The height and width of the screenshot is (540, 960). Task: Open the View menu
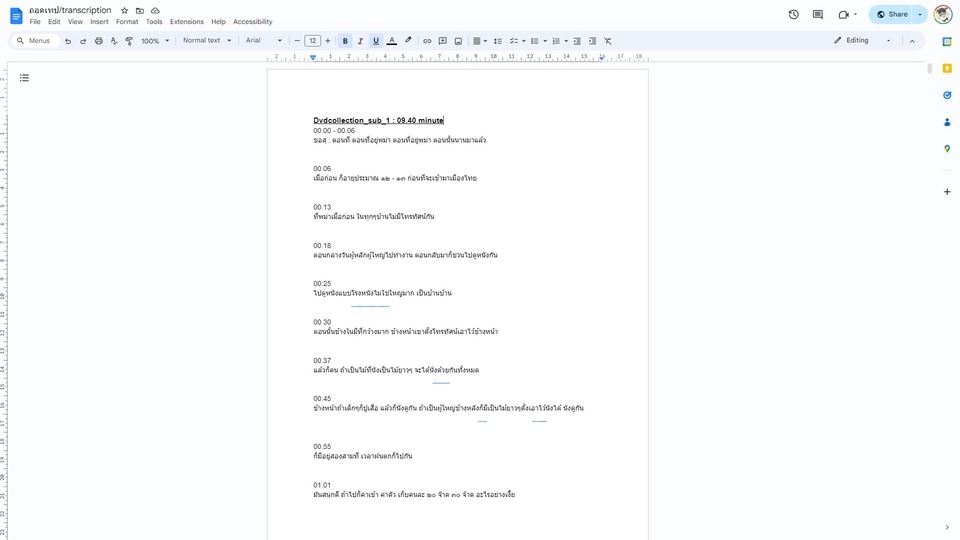[75, 21]
